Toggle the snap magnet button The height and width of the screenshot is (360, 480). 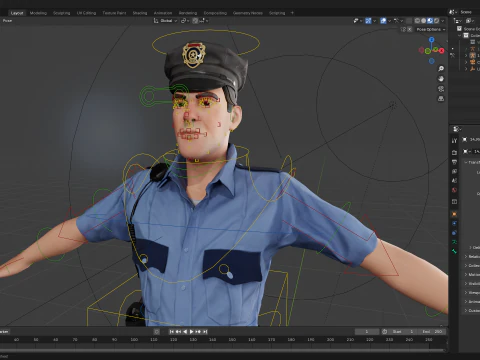[195, 21]
